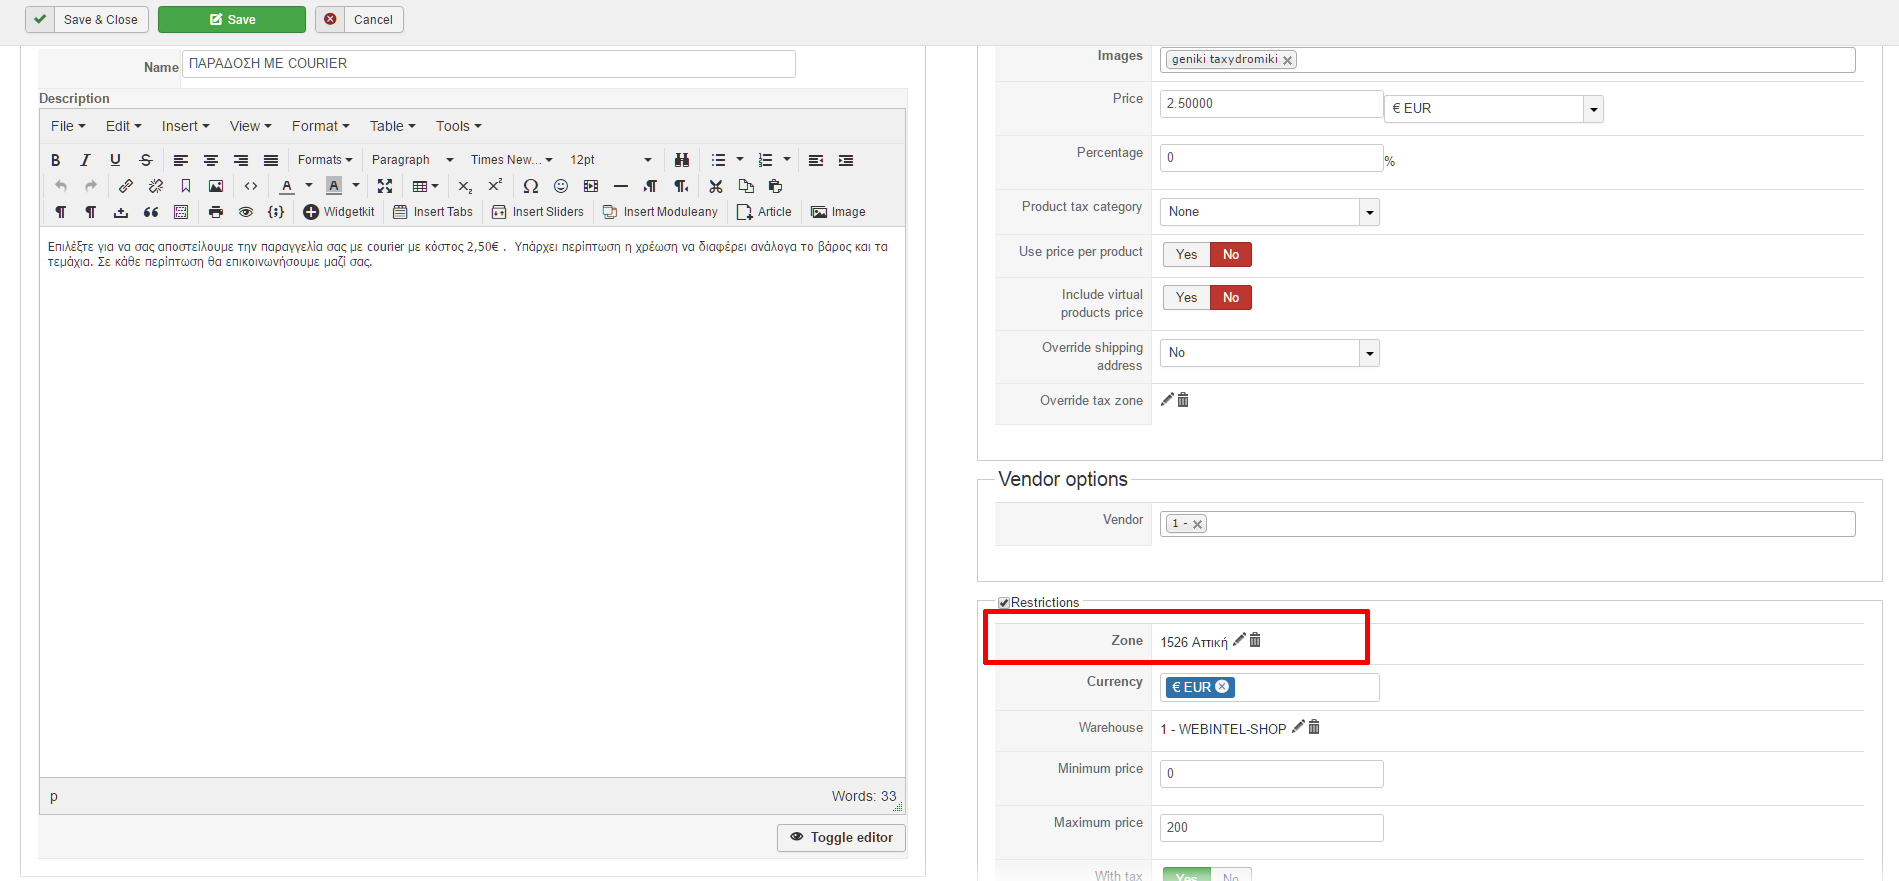Screen dimensions: 1899x881
Task: Increase the text indent
Action: 846,160
